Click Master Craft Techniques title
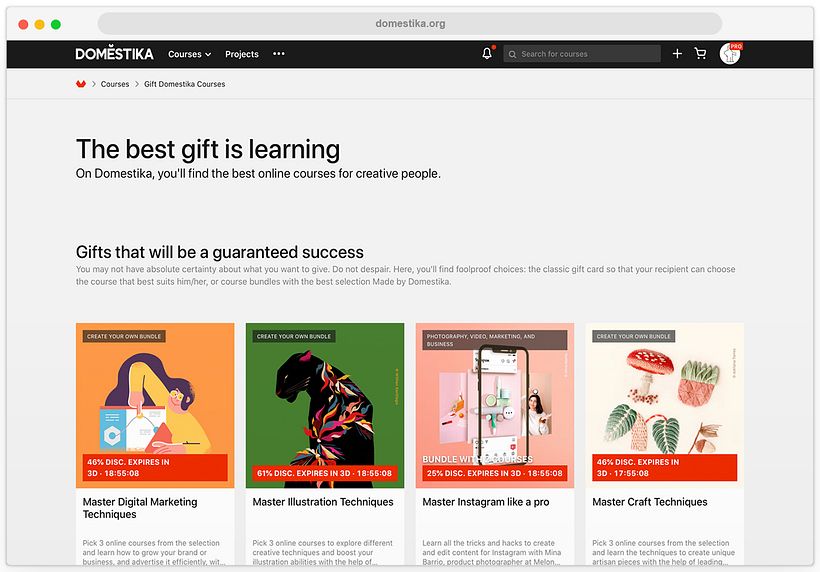820x572 pixels. point(650,502)
